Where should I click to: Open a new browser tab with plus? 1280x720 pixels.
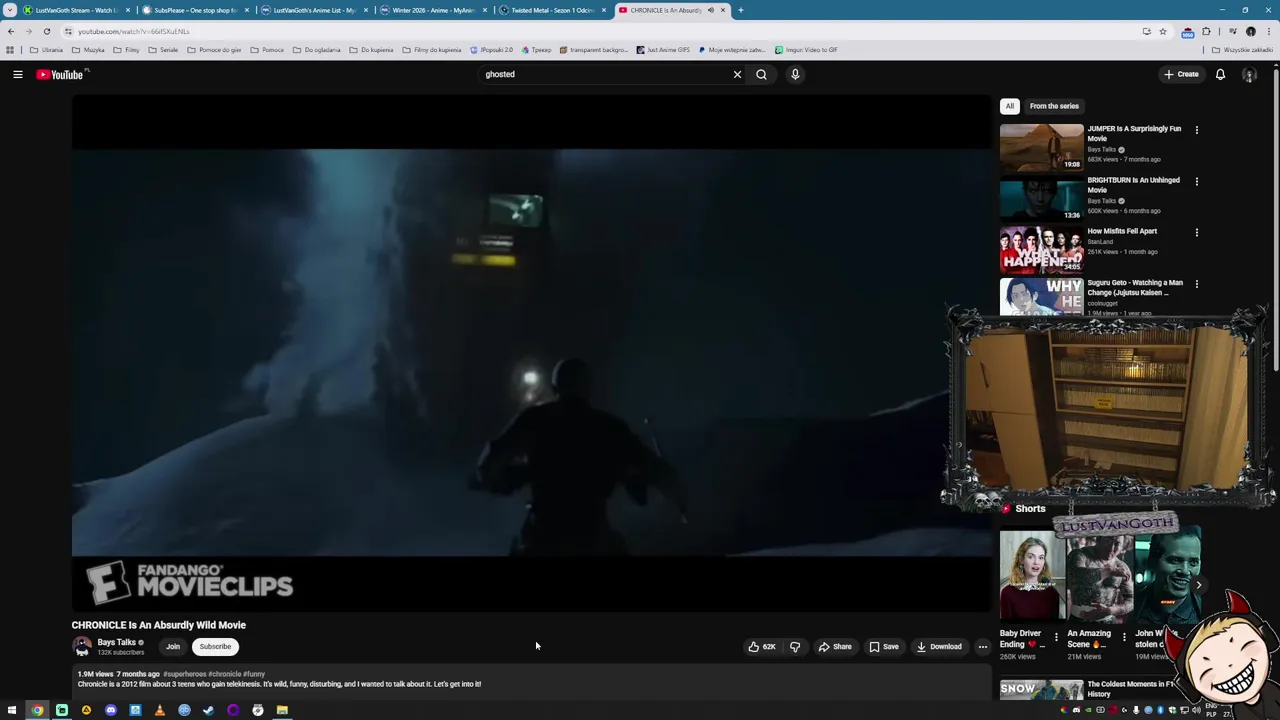coord(740,10)
